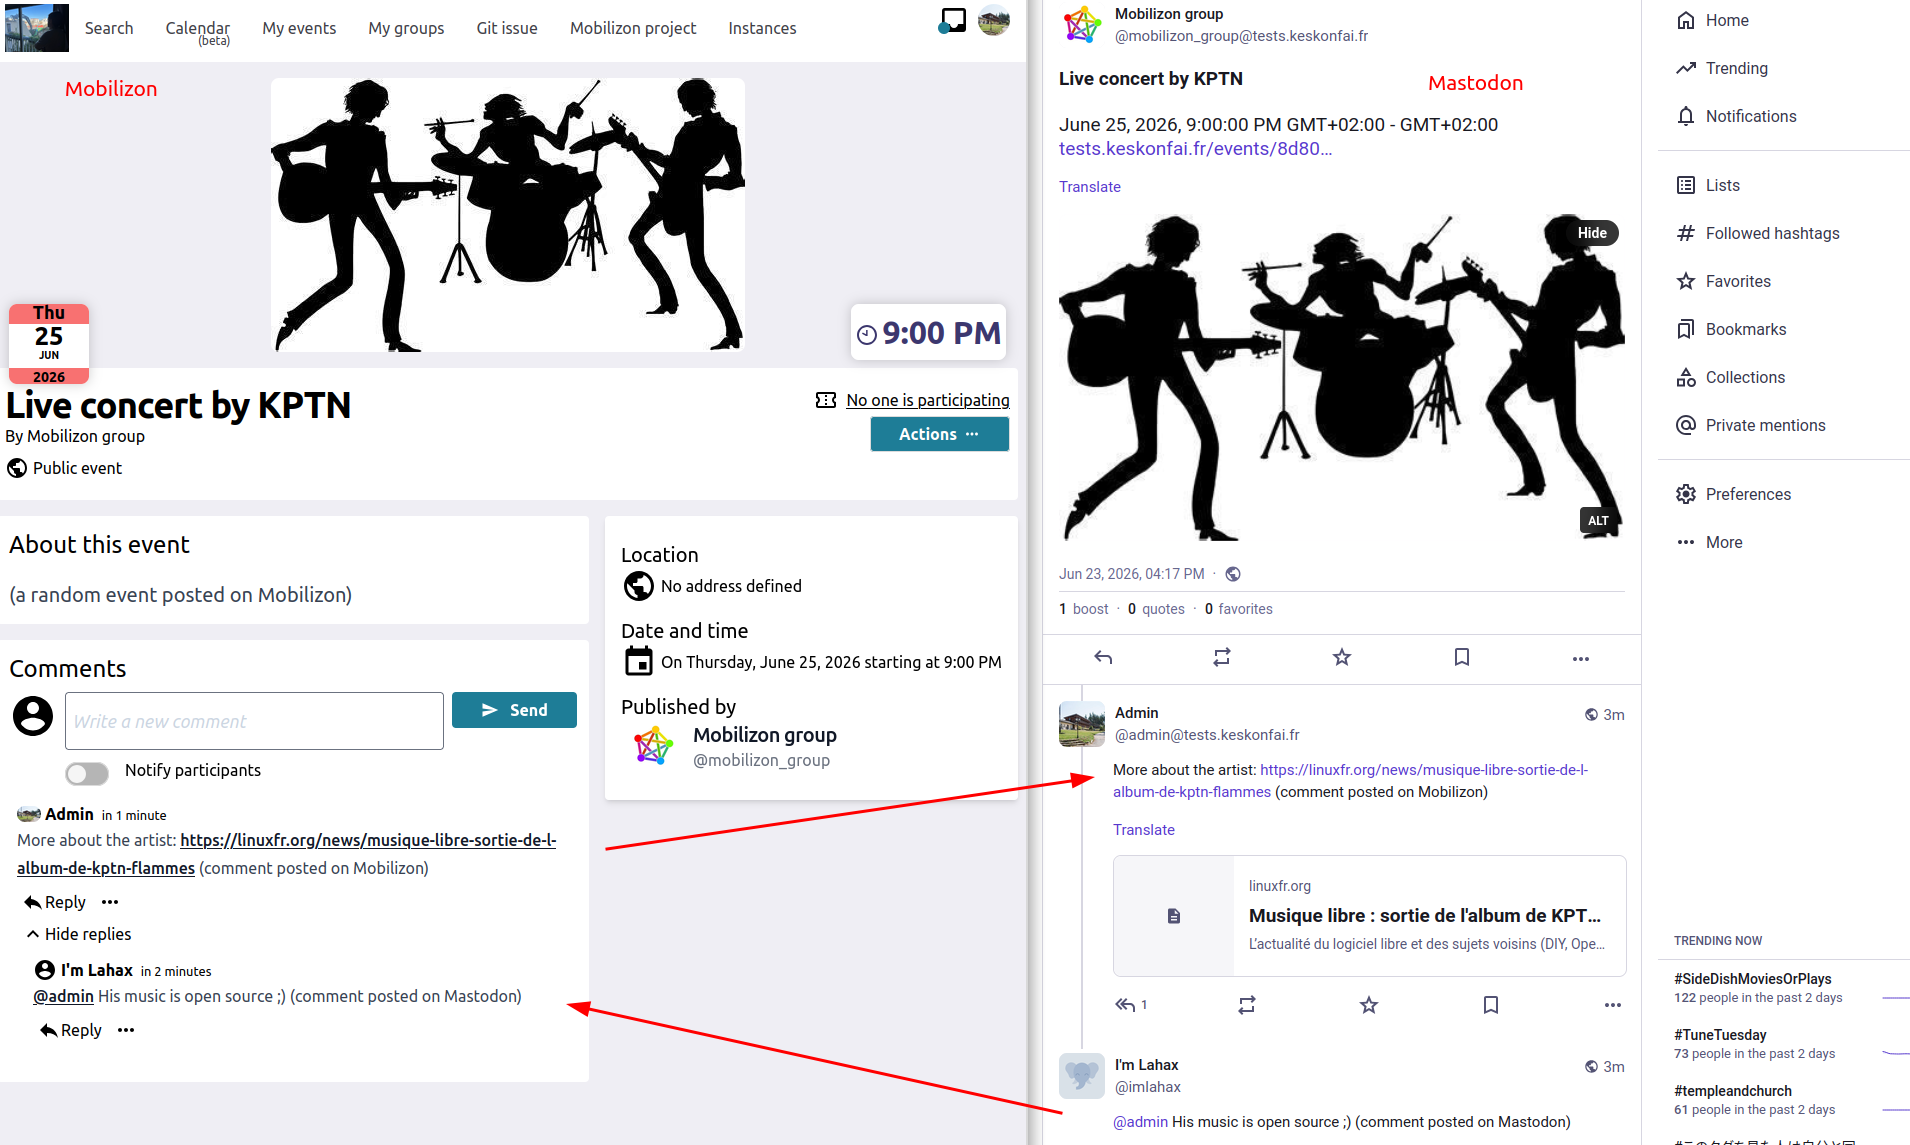The height and width of the screenshot is (1145, 1910).
Task: Open Mastodon Notifications
Action: [x=1736, y=116]
